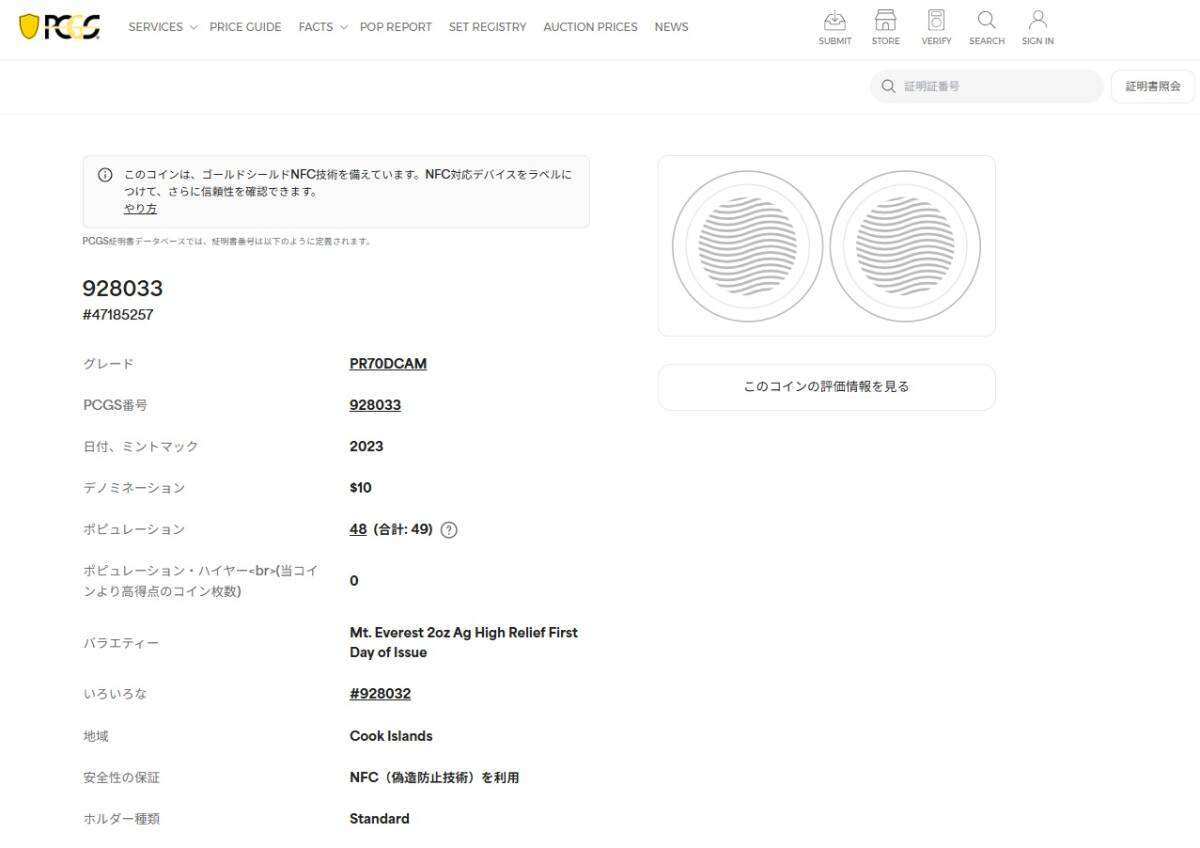Click the Cook Islands region value
Image resolution: width=1200 pixels, height=848 pixels.
coord(391,736)
